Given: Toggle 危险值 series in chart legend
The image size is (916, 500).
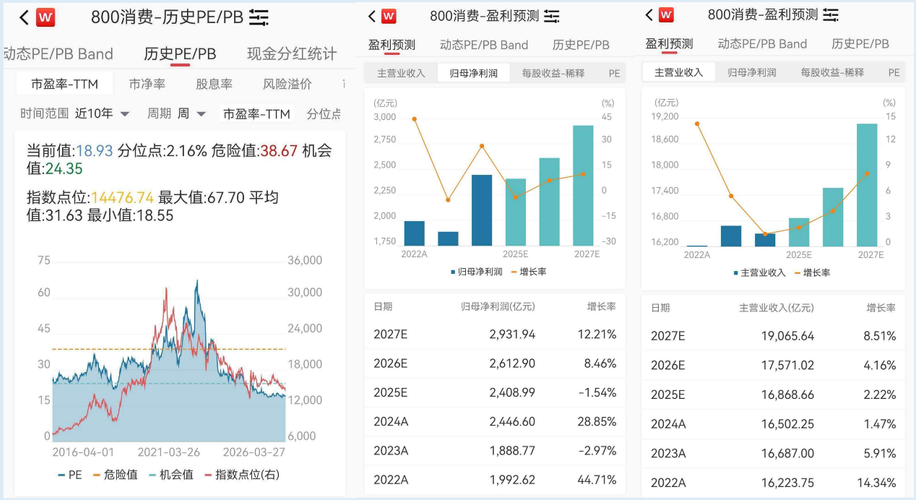Looking at the screenshot, I should tap(116, 475).
